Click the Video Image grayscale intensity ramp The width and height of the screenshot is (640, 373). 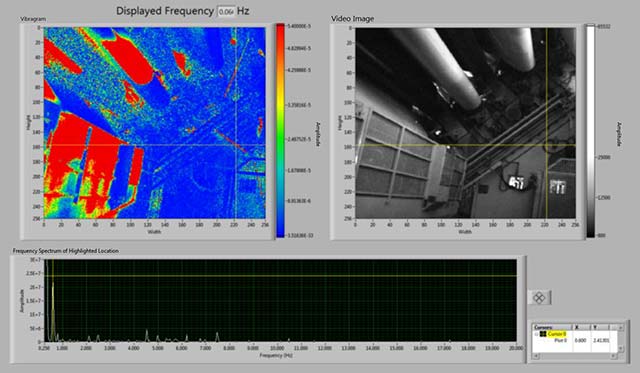[591, 131]
